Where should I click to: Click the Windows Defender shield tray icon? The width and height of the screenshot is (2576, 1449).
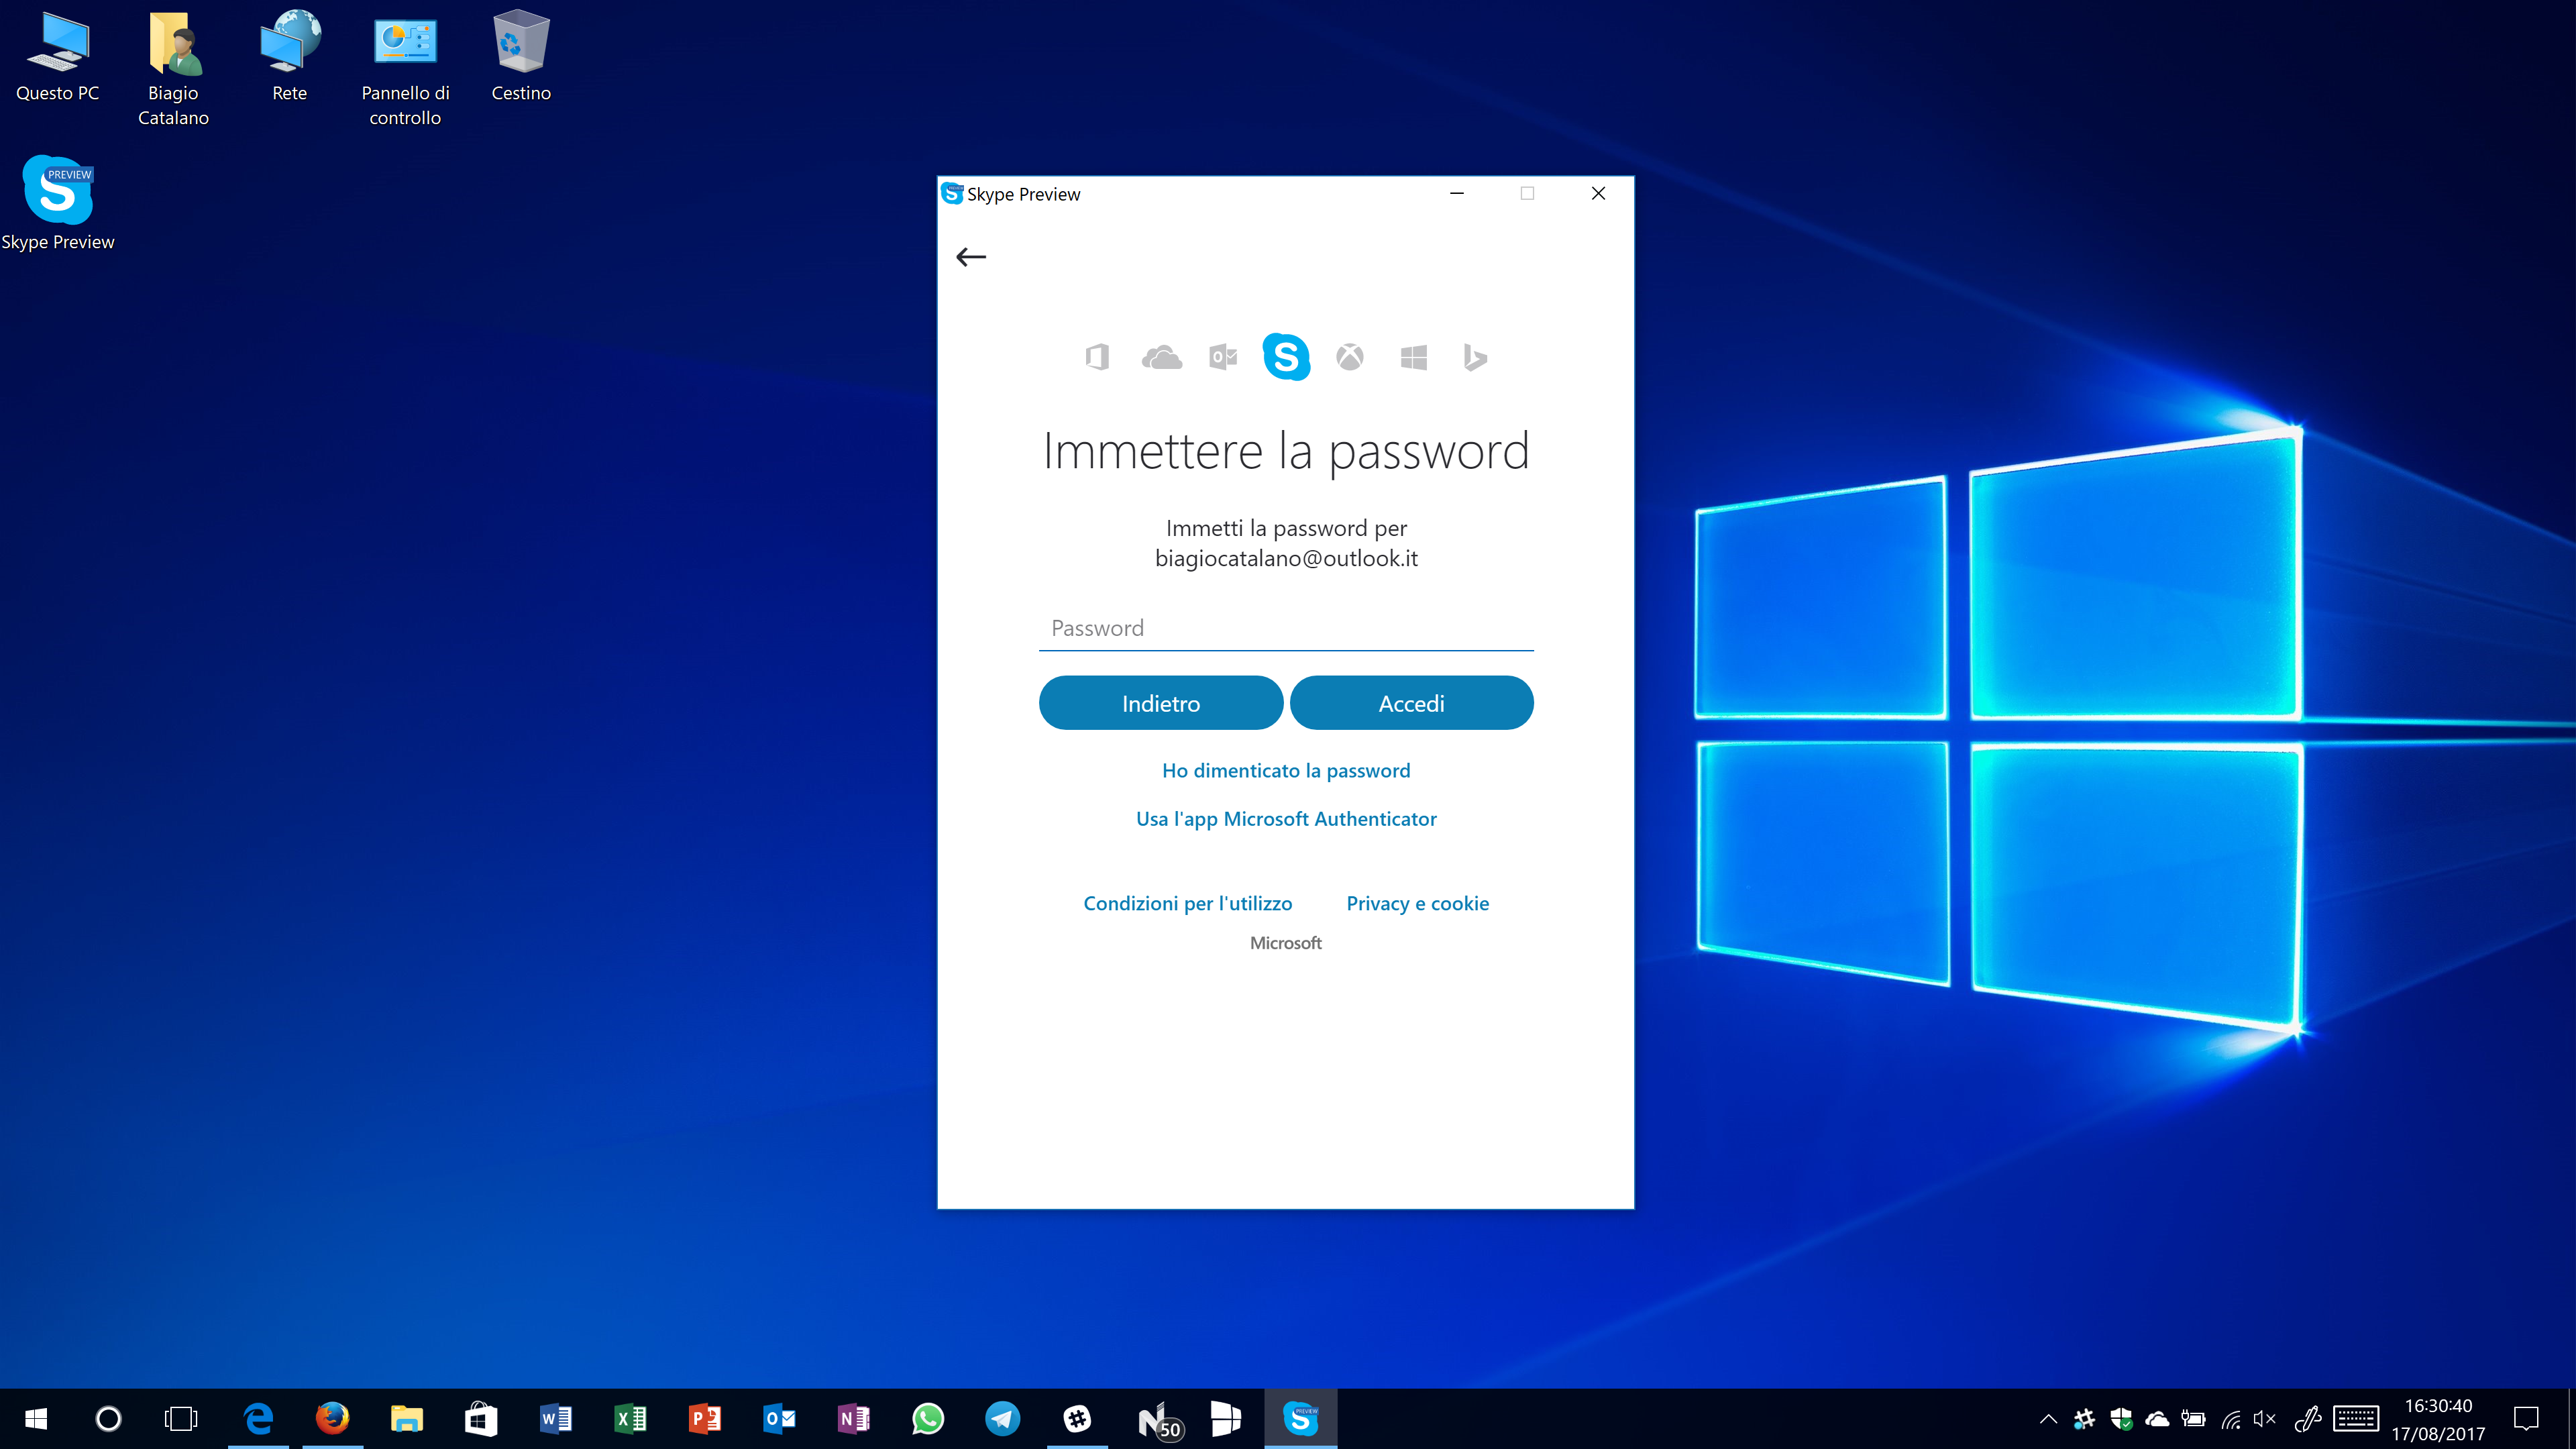2121,1418
